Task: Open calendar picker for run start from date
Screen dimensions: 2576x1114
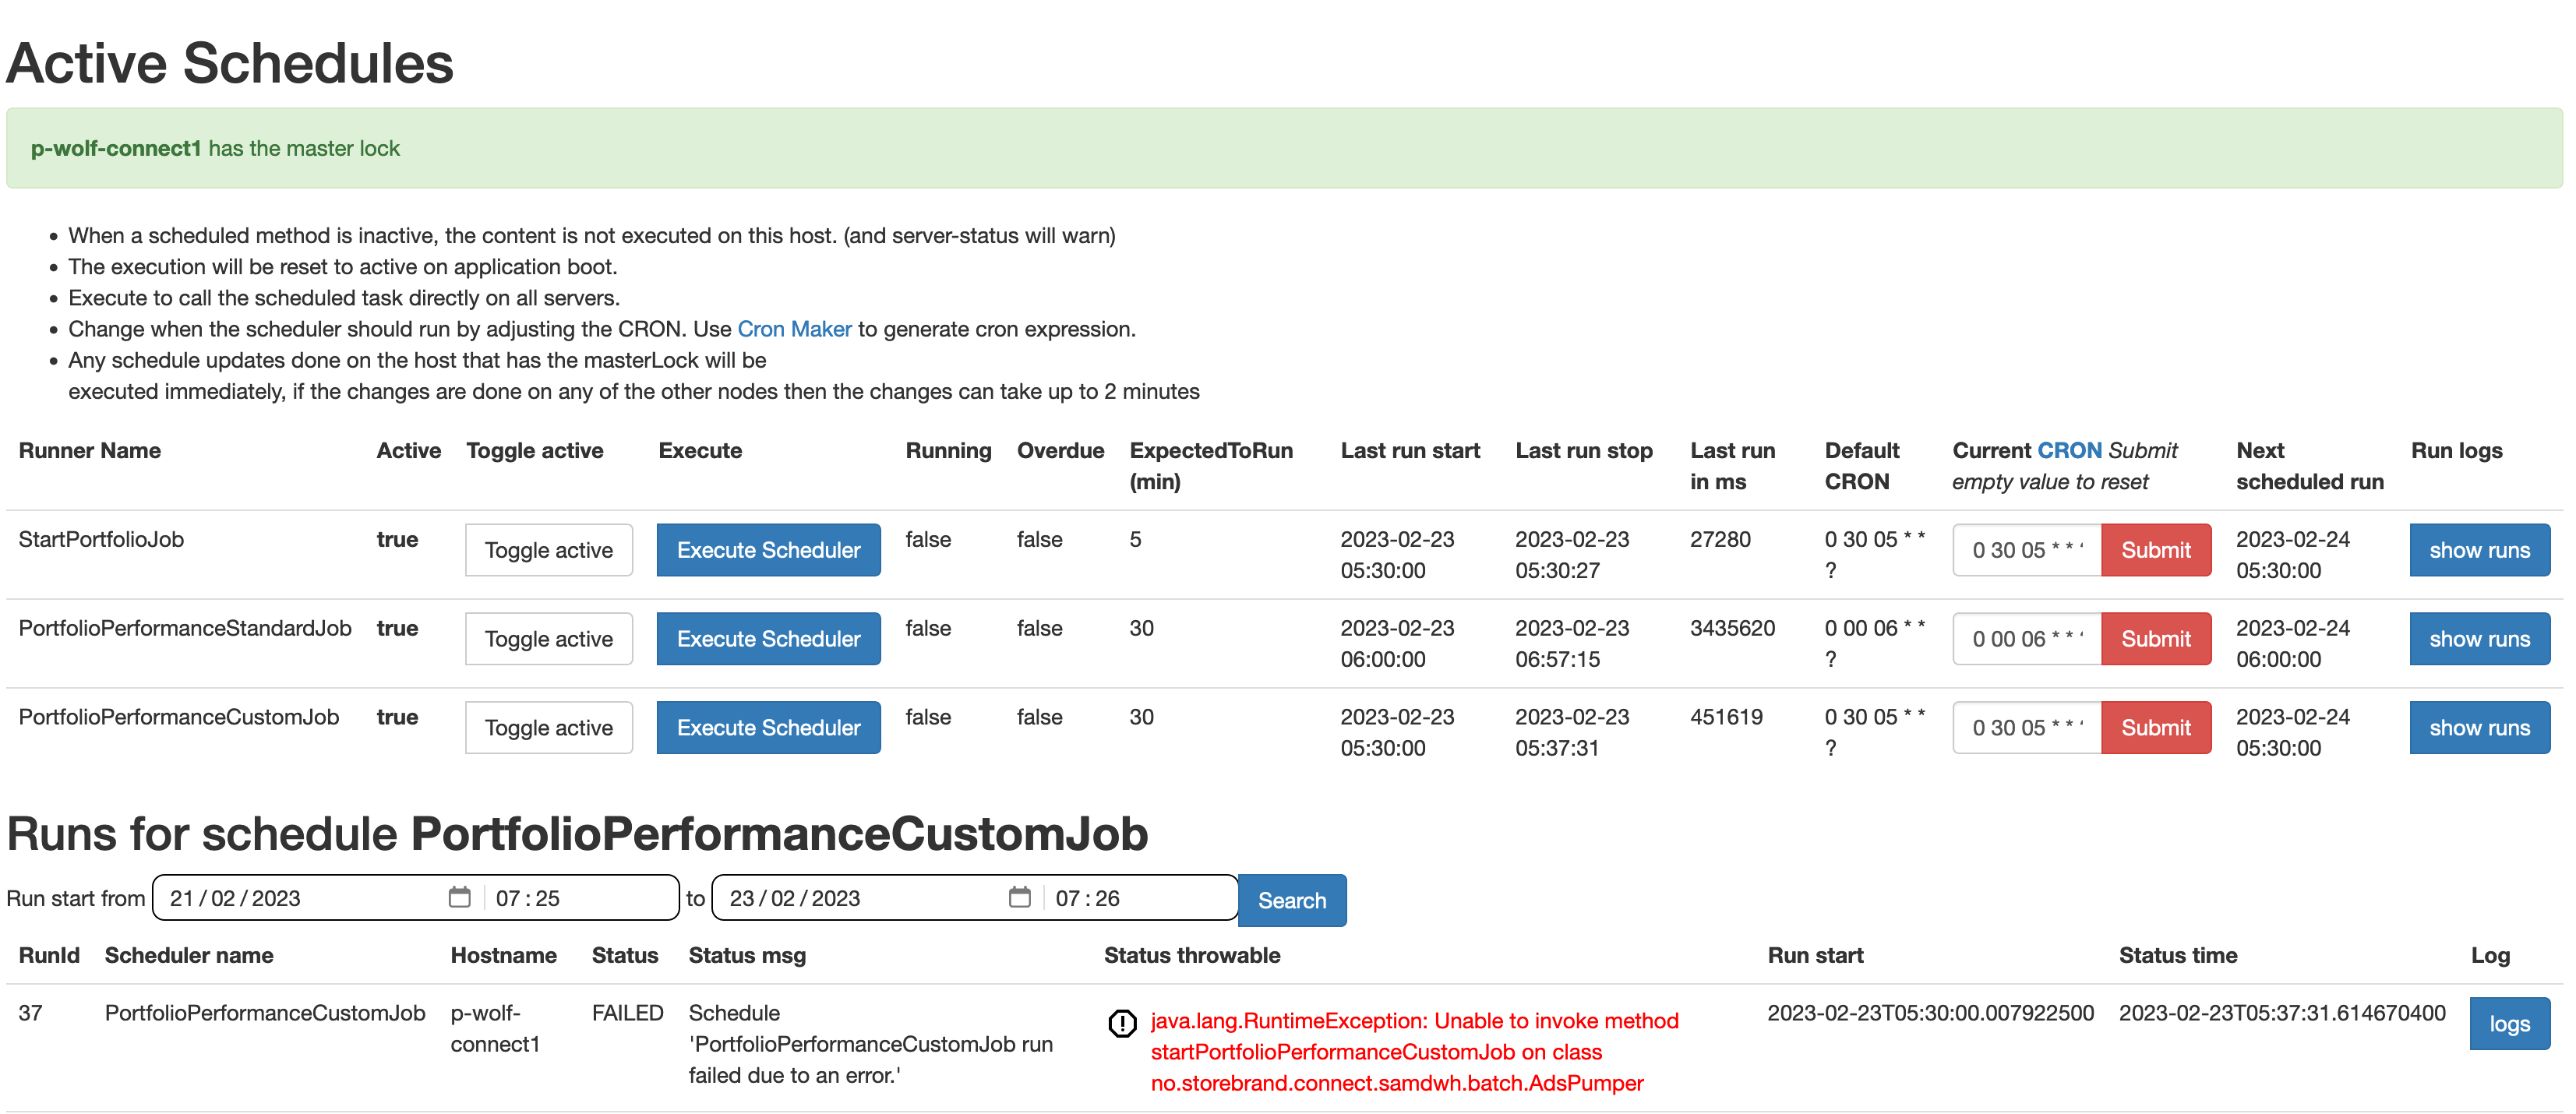Action: pos(459,897)
